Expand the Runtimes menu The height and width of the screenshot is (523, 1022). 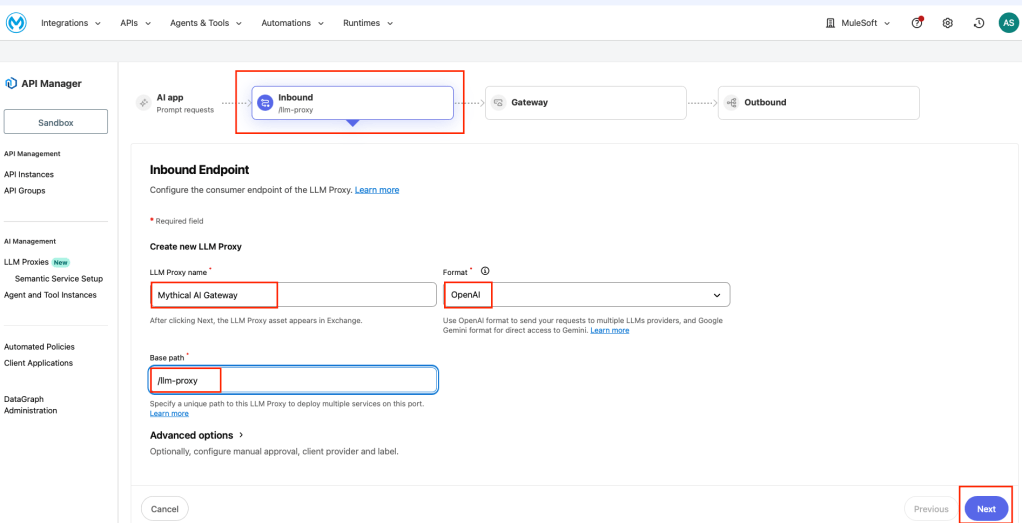click(367, 23)
